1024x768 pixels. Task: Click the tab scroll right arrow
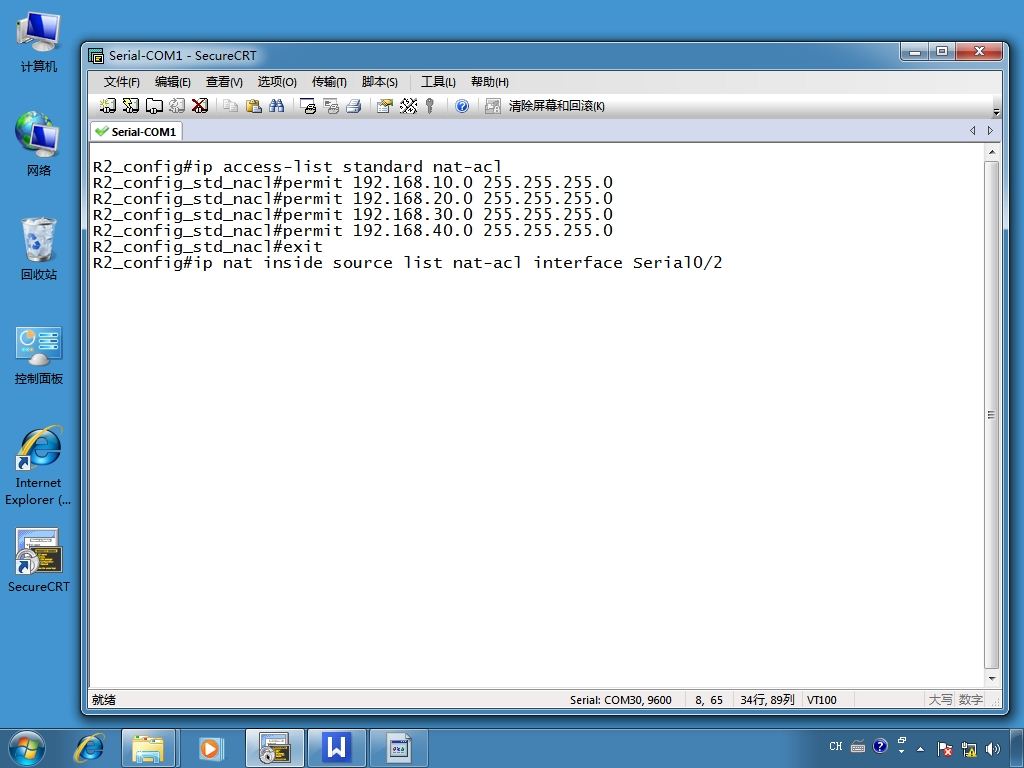click(990, 131)
